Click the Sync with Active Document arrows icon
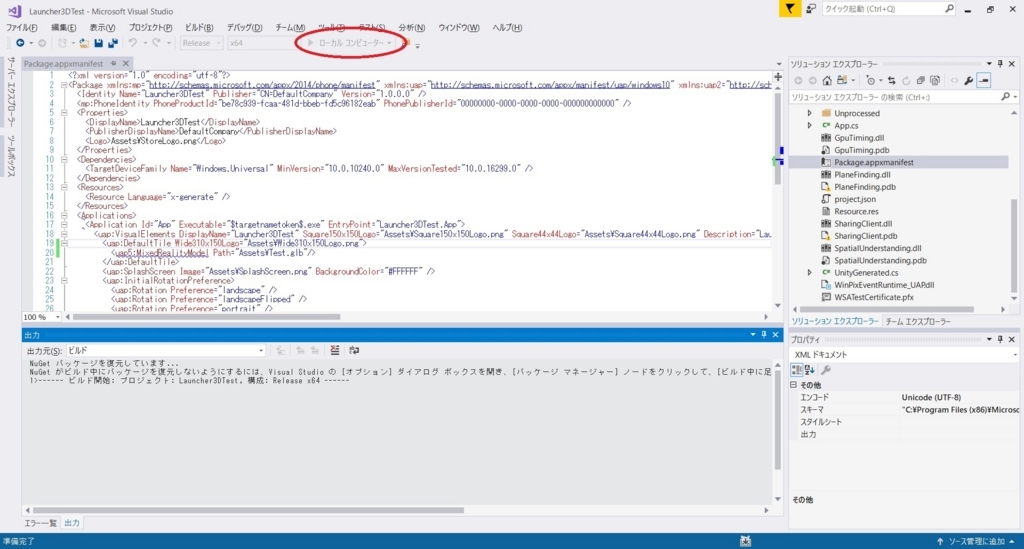The width and height of the screenshot is (1024, 549). 891,80
